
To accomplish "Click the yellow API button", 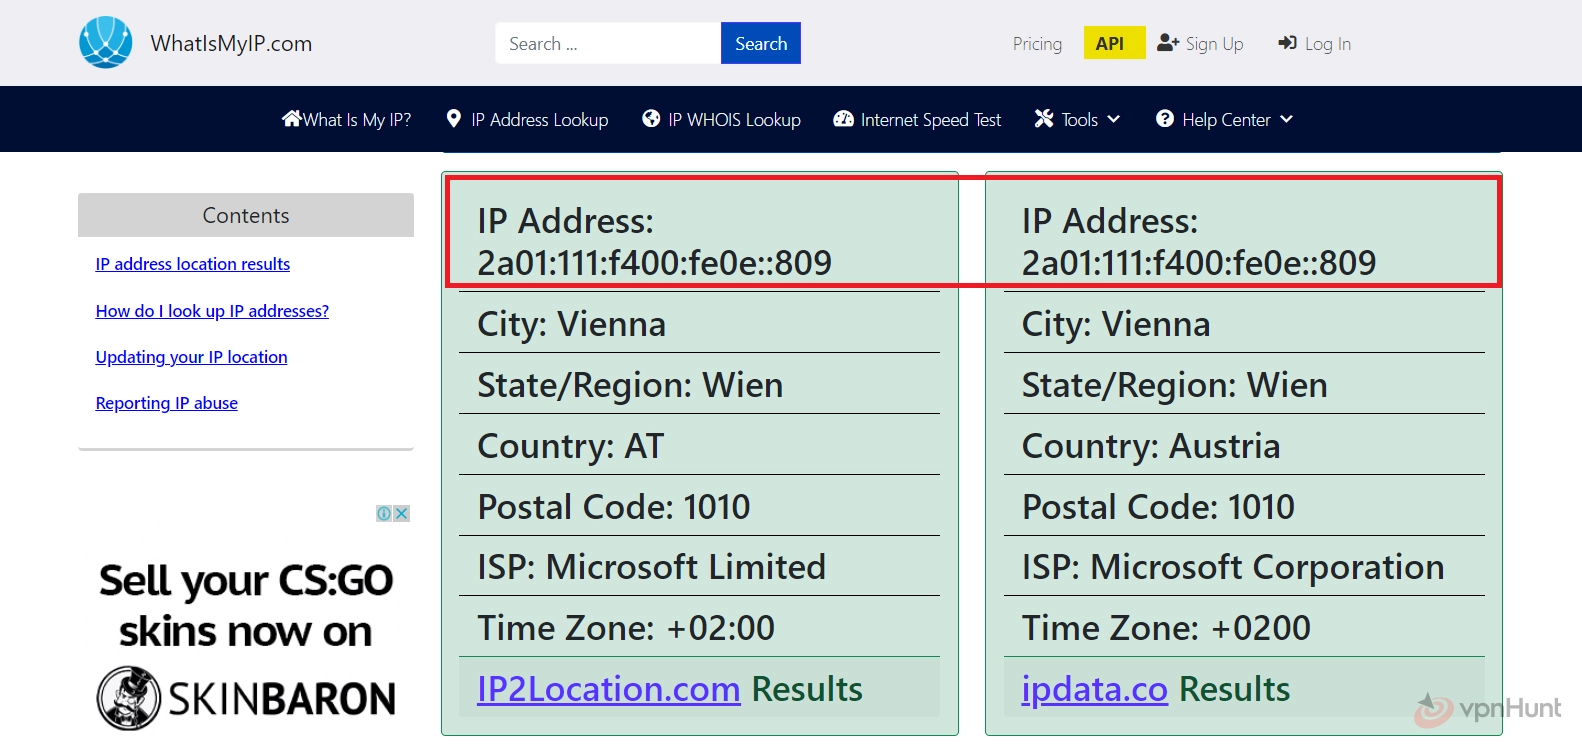I will [1114, 43].
